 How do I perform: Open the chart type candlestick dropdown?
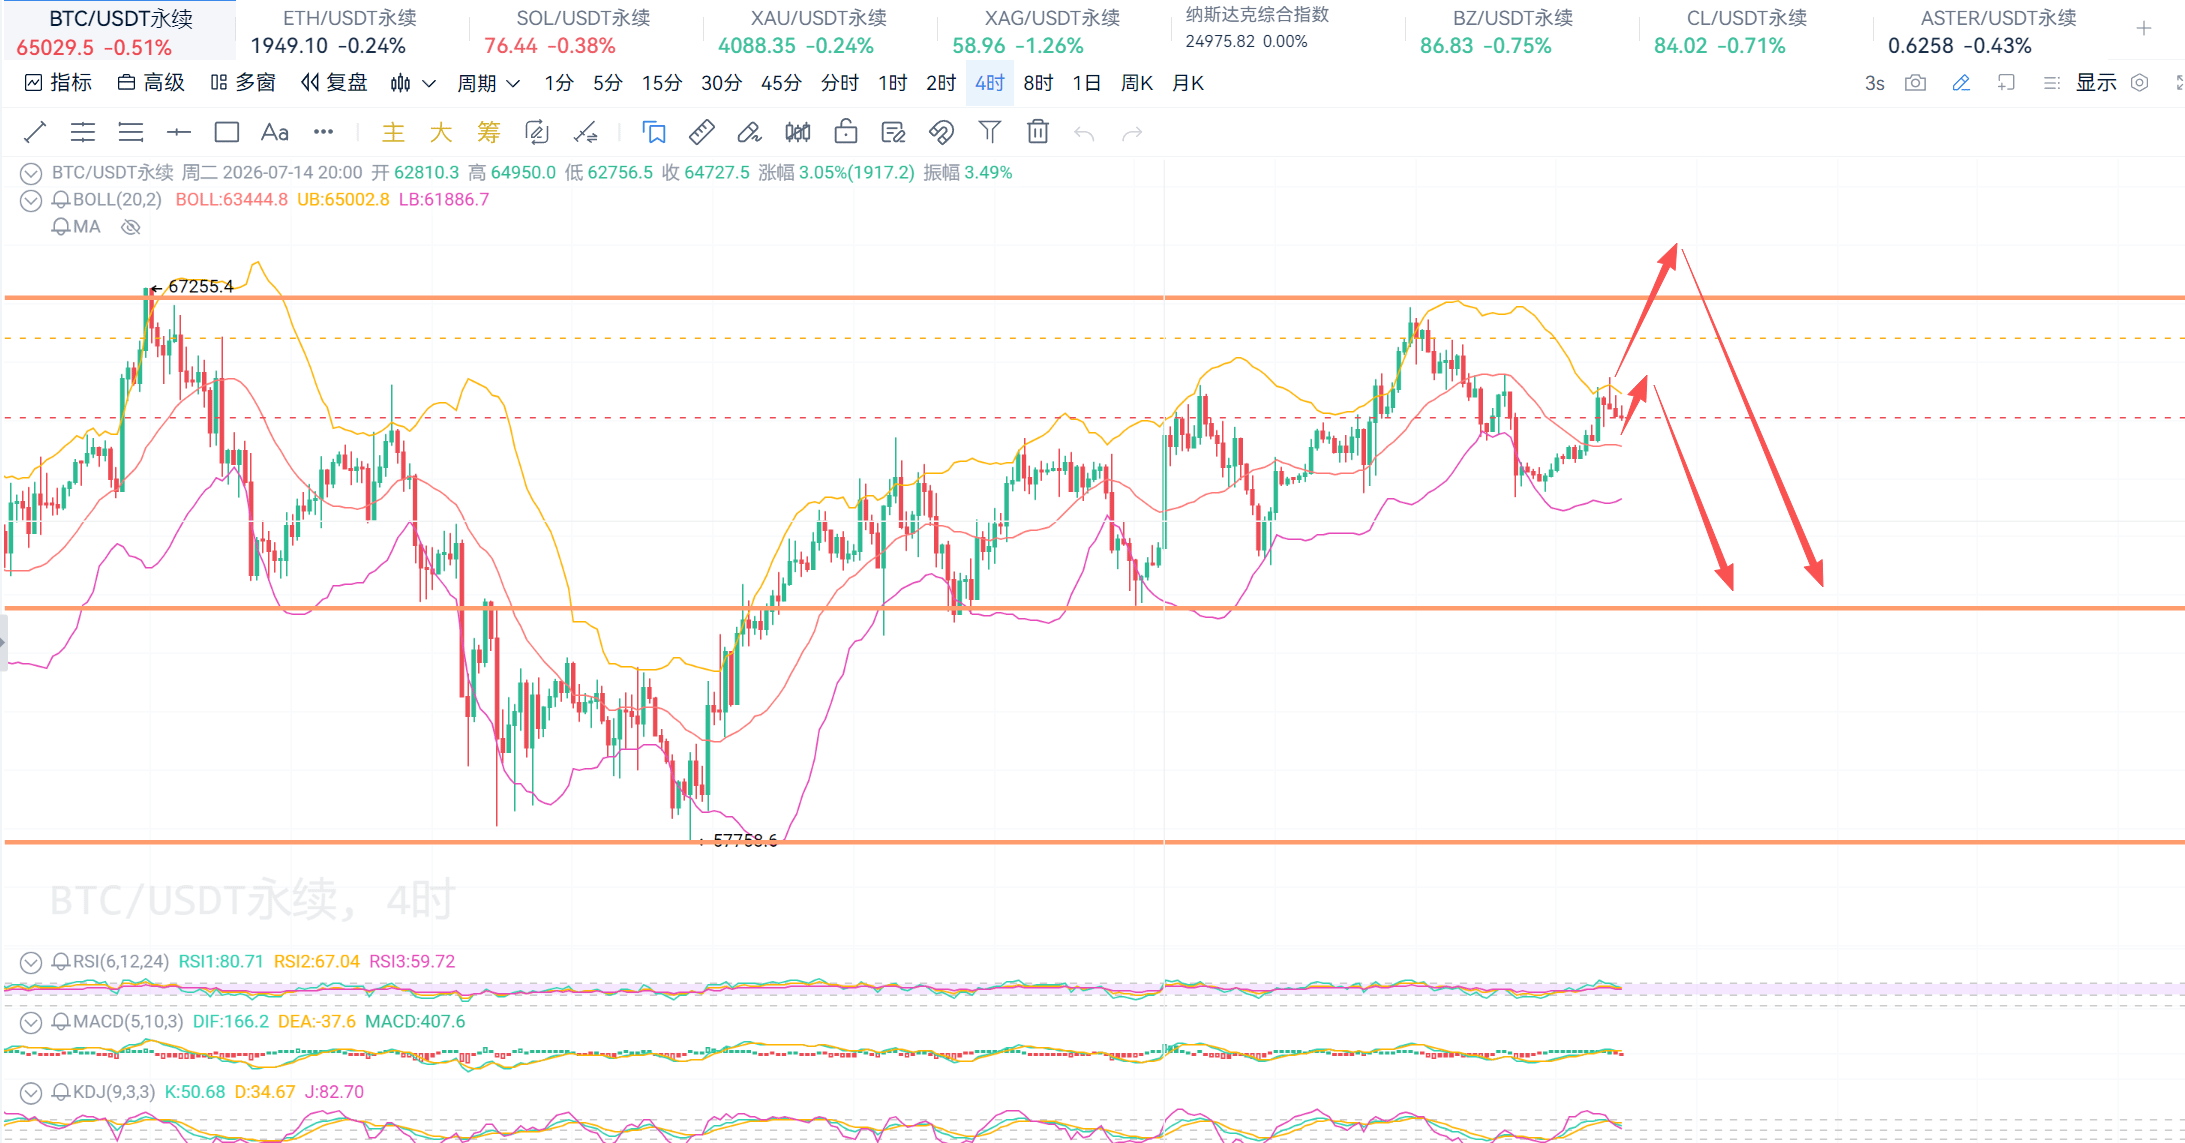pos(413,83)
